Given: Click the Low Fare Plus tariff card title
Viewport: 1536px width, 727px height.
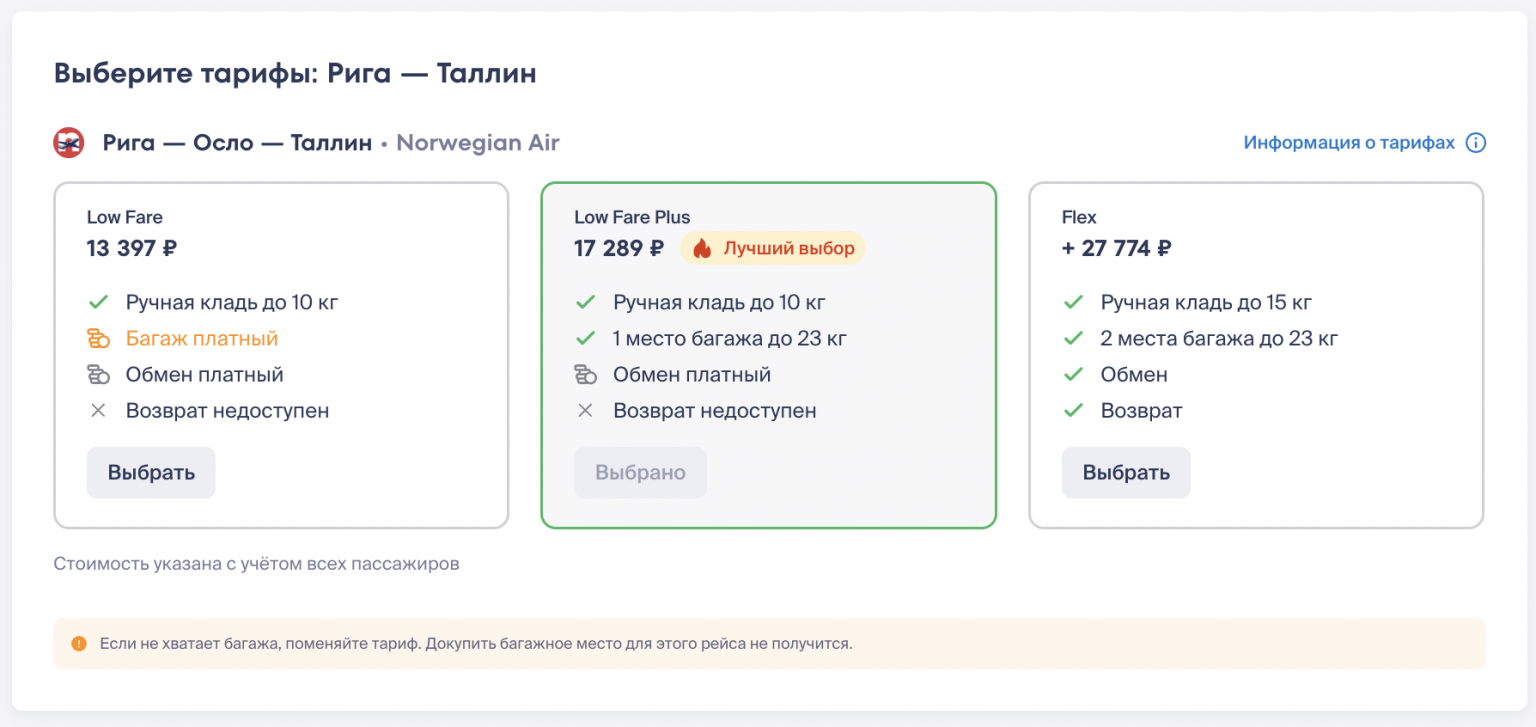Looking at the screenshot, I should point(632,217).
